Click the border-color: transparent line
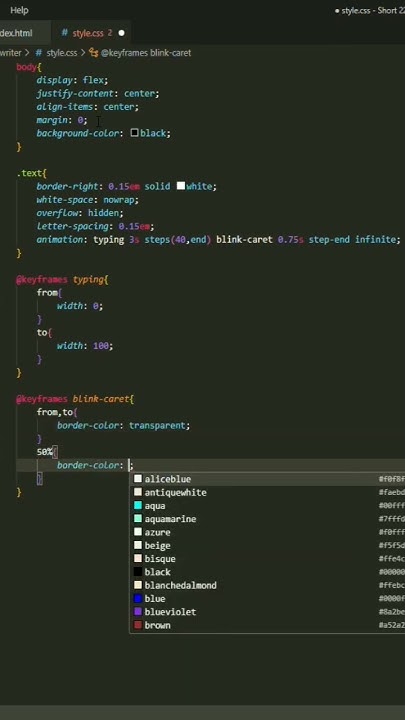This screenshot has height=720, width=405. (x=124, y=426)
